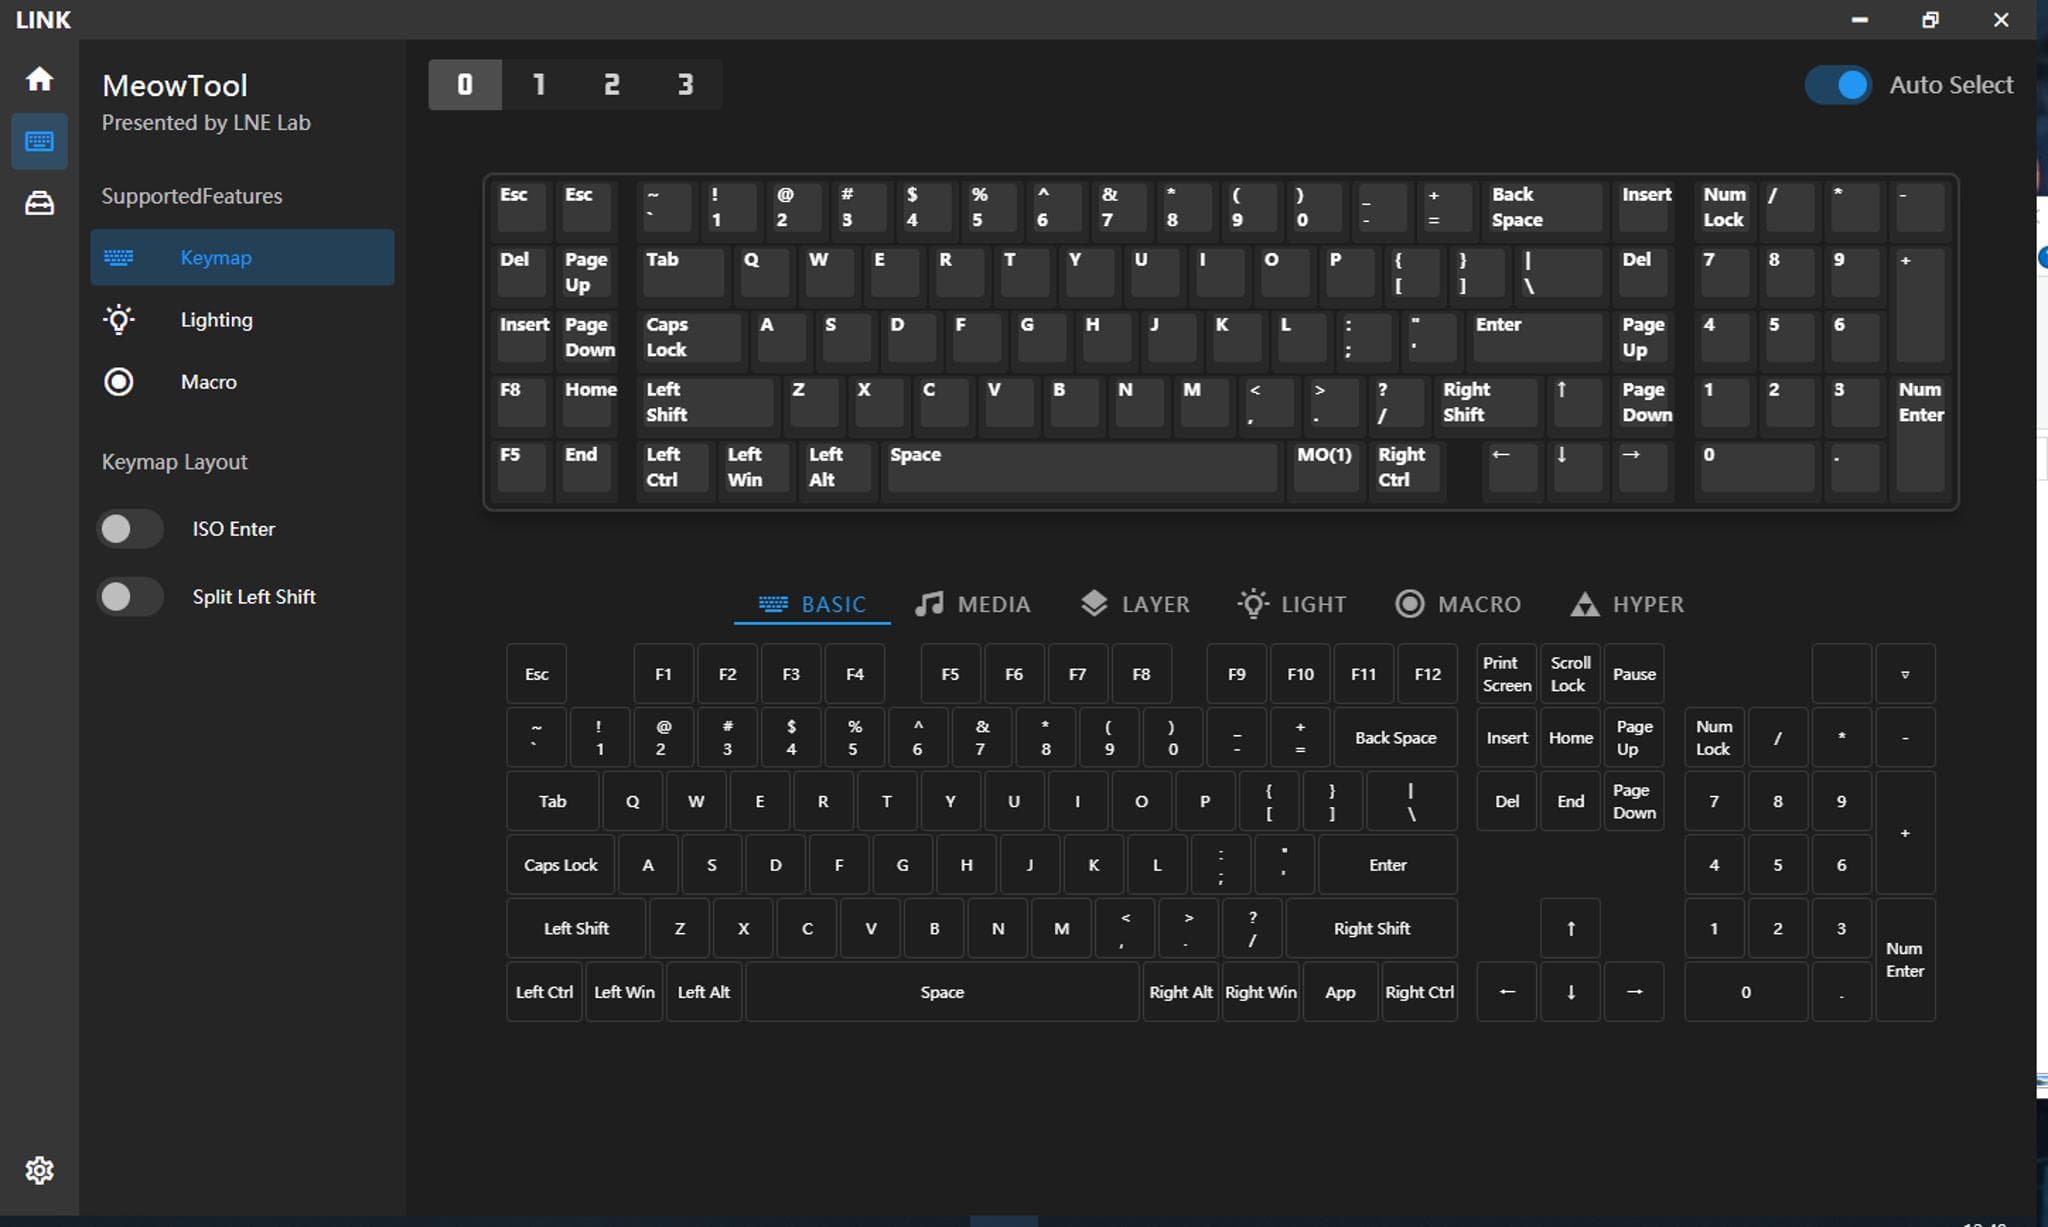Image resolution: width=2048 pixels, height=1227 pixels.
Task: Open the settings gear icon
Action: tap(39, 1170)
